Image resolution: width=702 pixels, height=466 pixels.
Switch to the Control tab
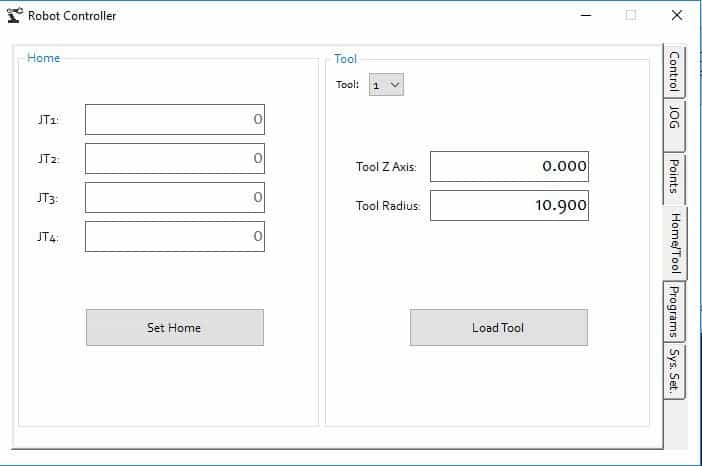click(x=674, y=72)
